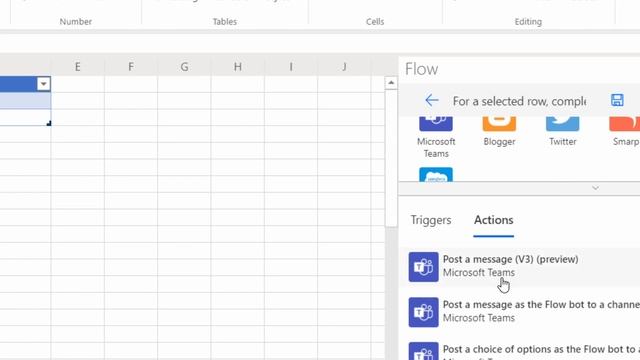Click the Flow pane title
This screenshot has width=640, height=360.
tap(421, 69)
